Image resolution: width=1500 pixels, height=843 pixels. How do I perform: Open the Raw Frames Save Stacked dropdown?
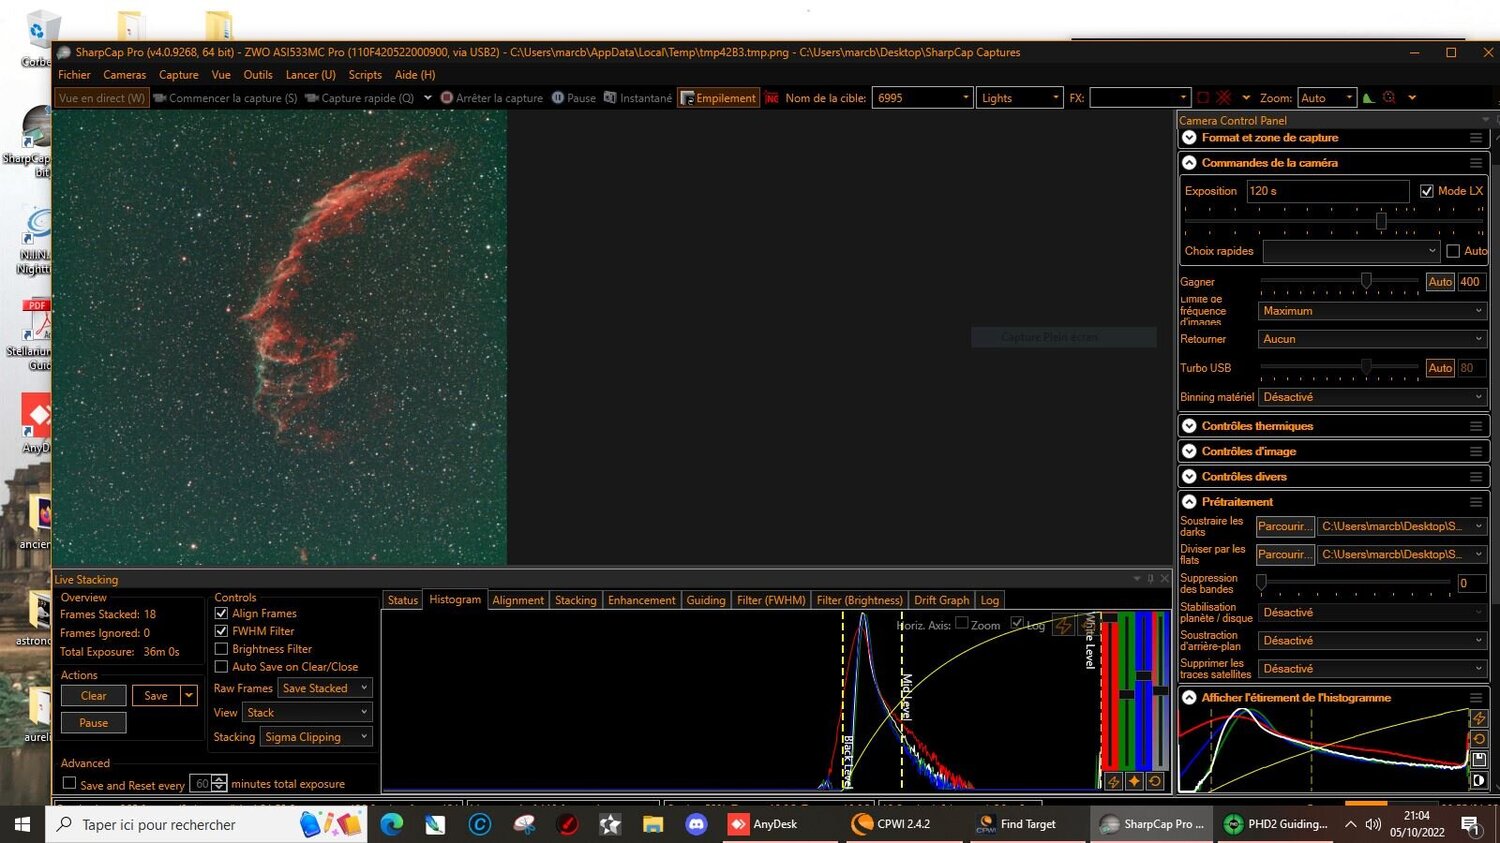tap(325, 688)
